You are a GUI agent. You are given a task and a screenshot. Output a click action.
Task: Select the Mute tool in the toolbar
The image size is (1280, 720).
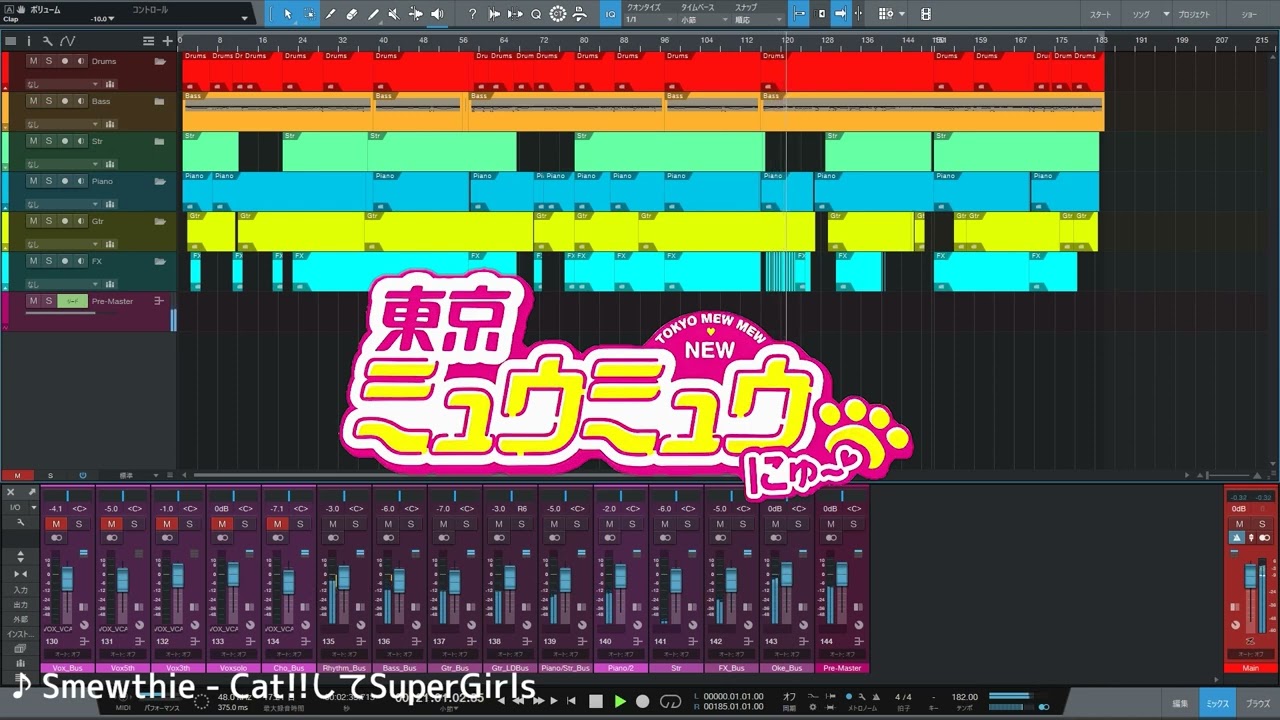point(393,14)
